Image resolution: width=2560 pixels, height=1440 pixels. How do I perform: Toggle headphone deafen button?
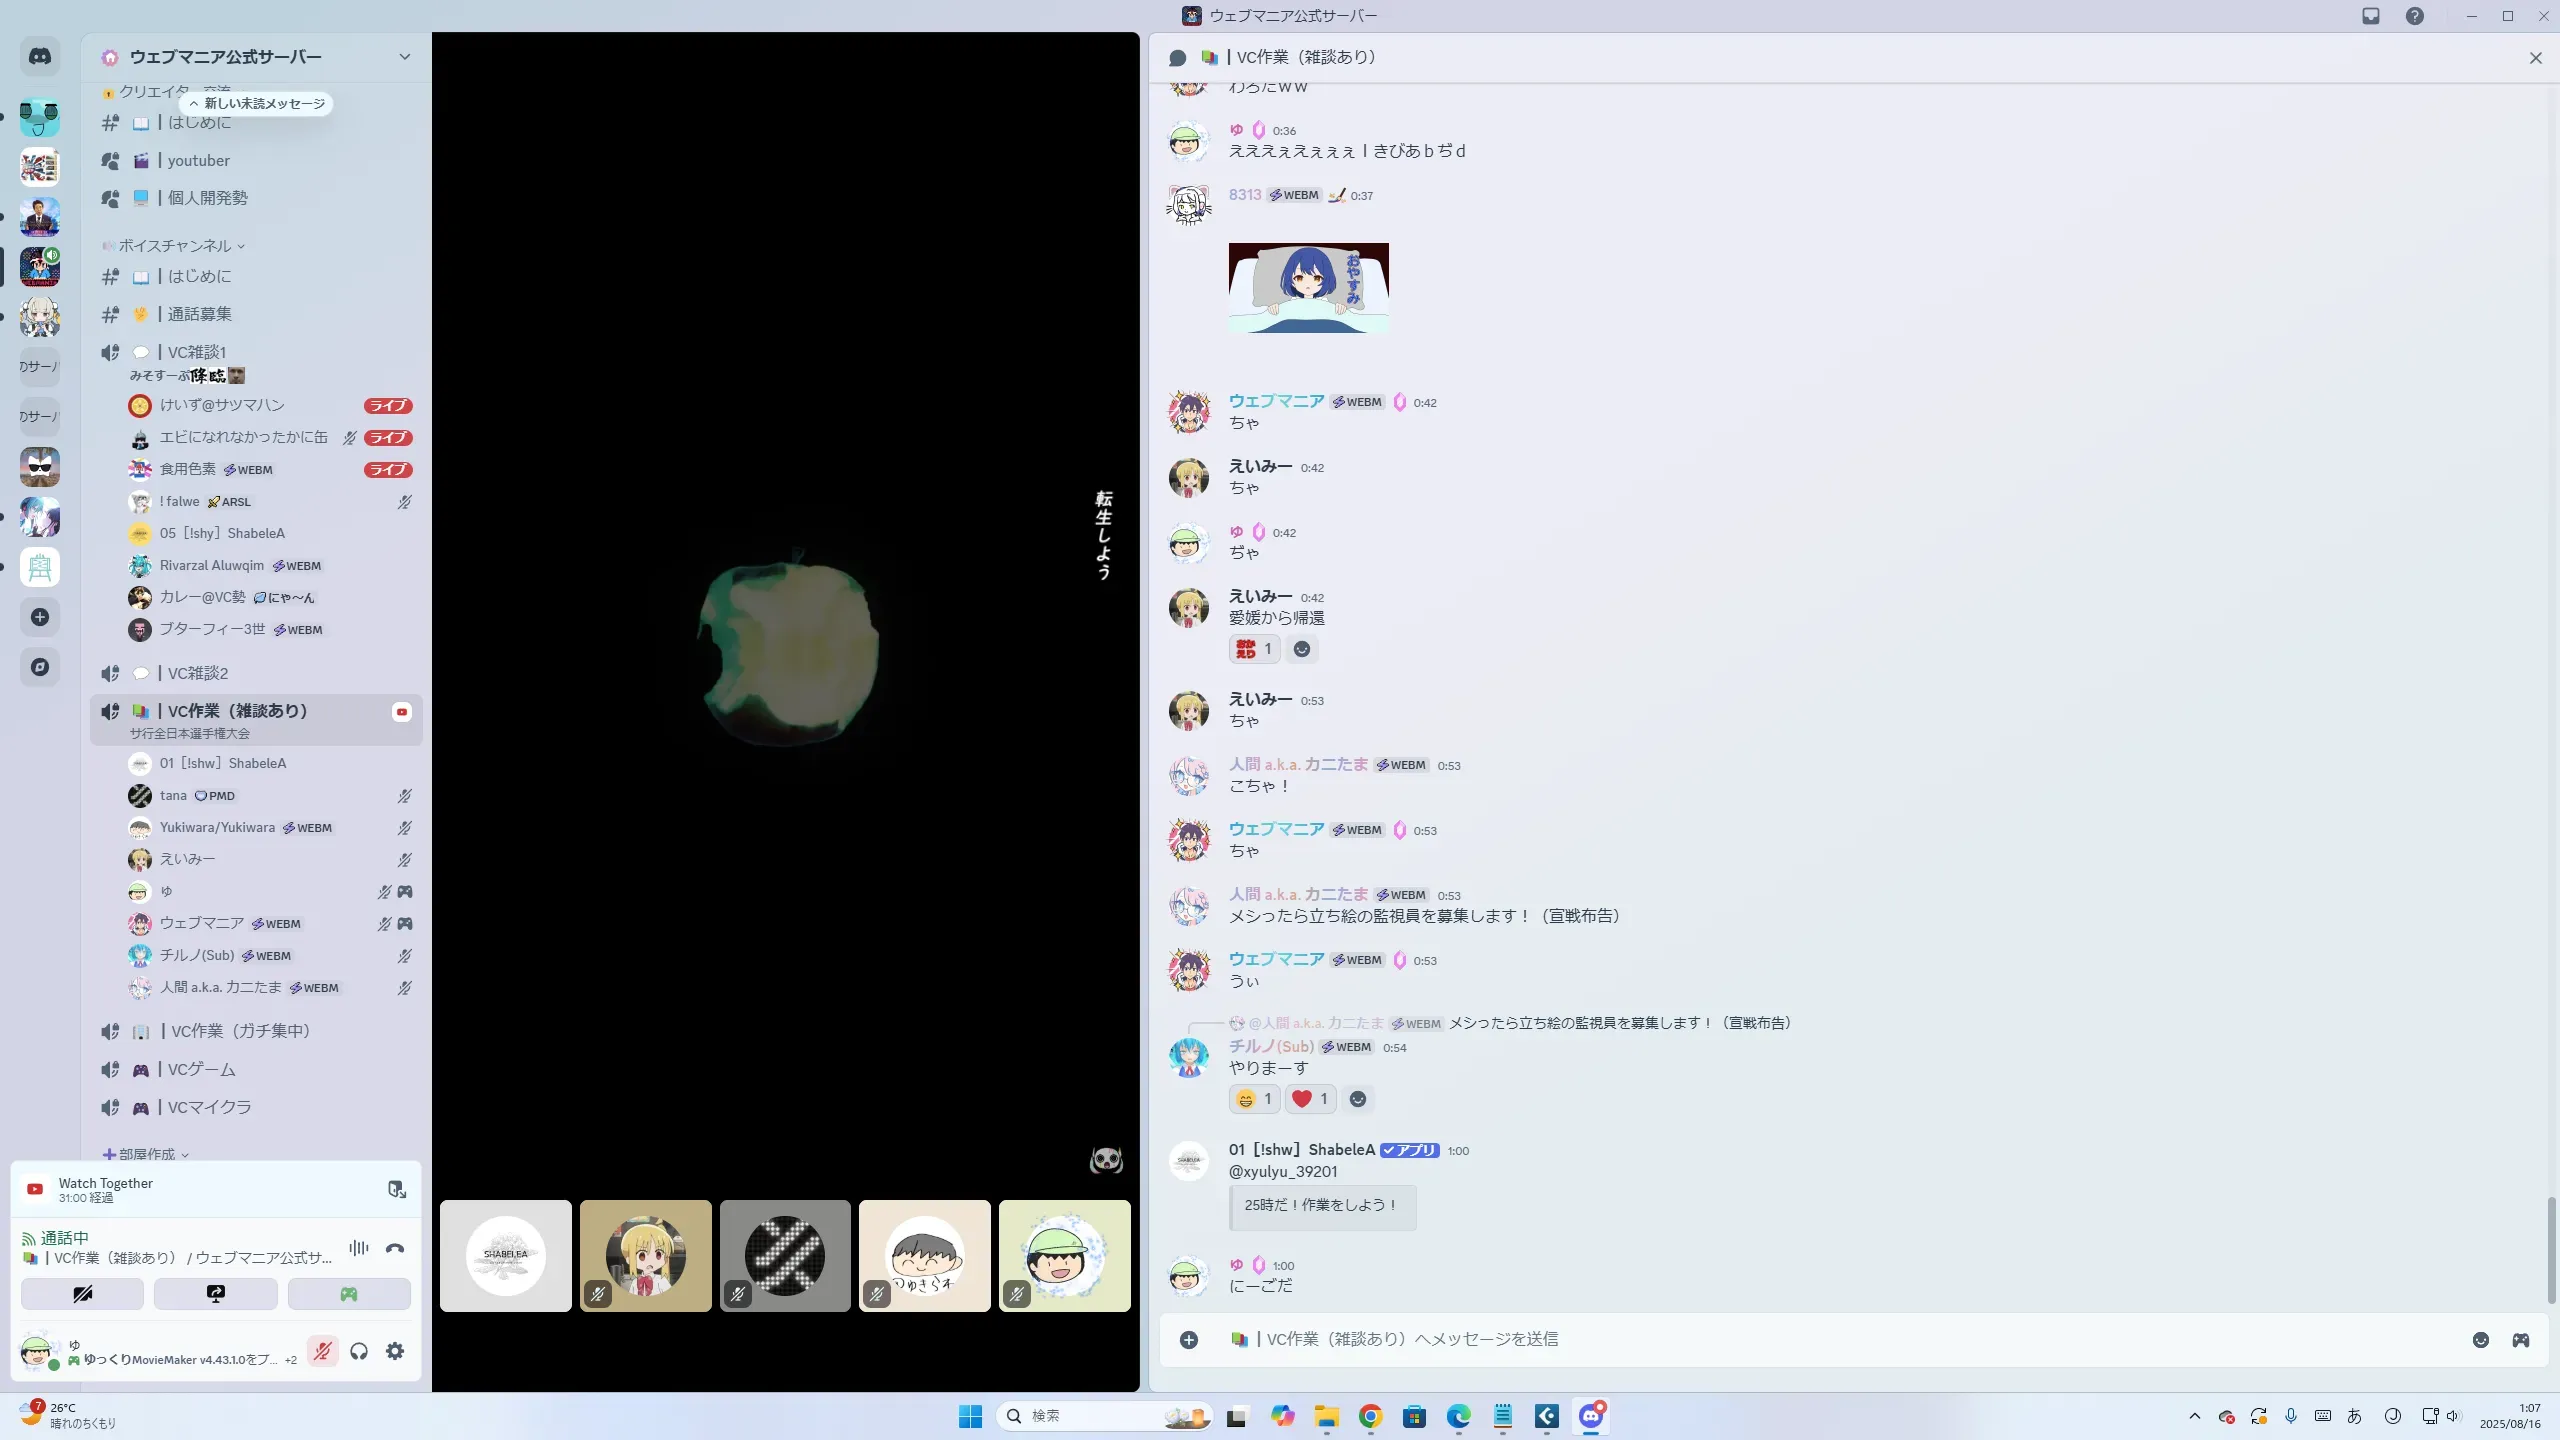[359, 1351]
